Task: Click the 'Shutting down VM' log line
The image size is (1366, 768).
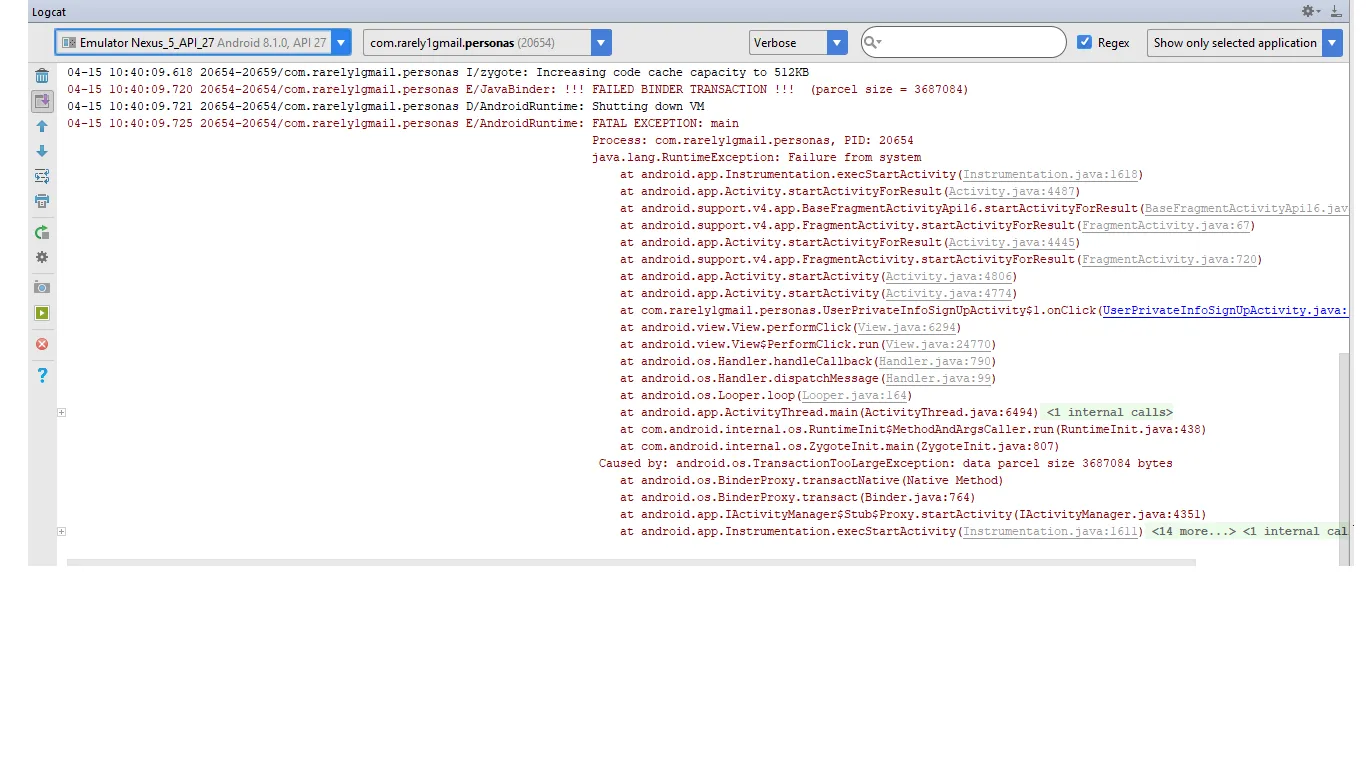Action: (386, 106)
